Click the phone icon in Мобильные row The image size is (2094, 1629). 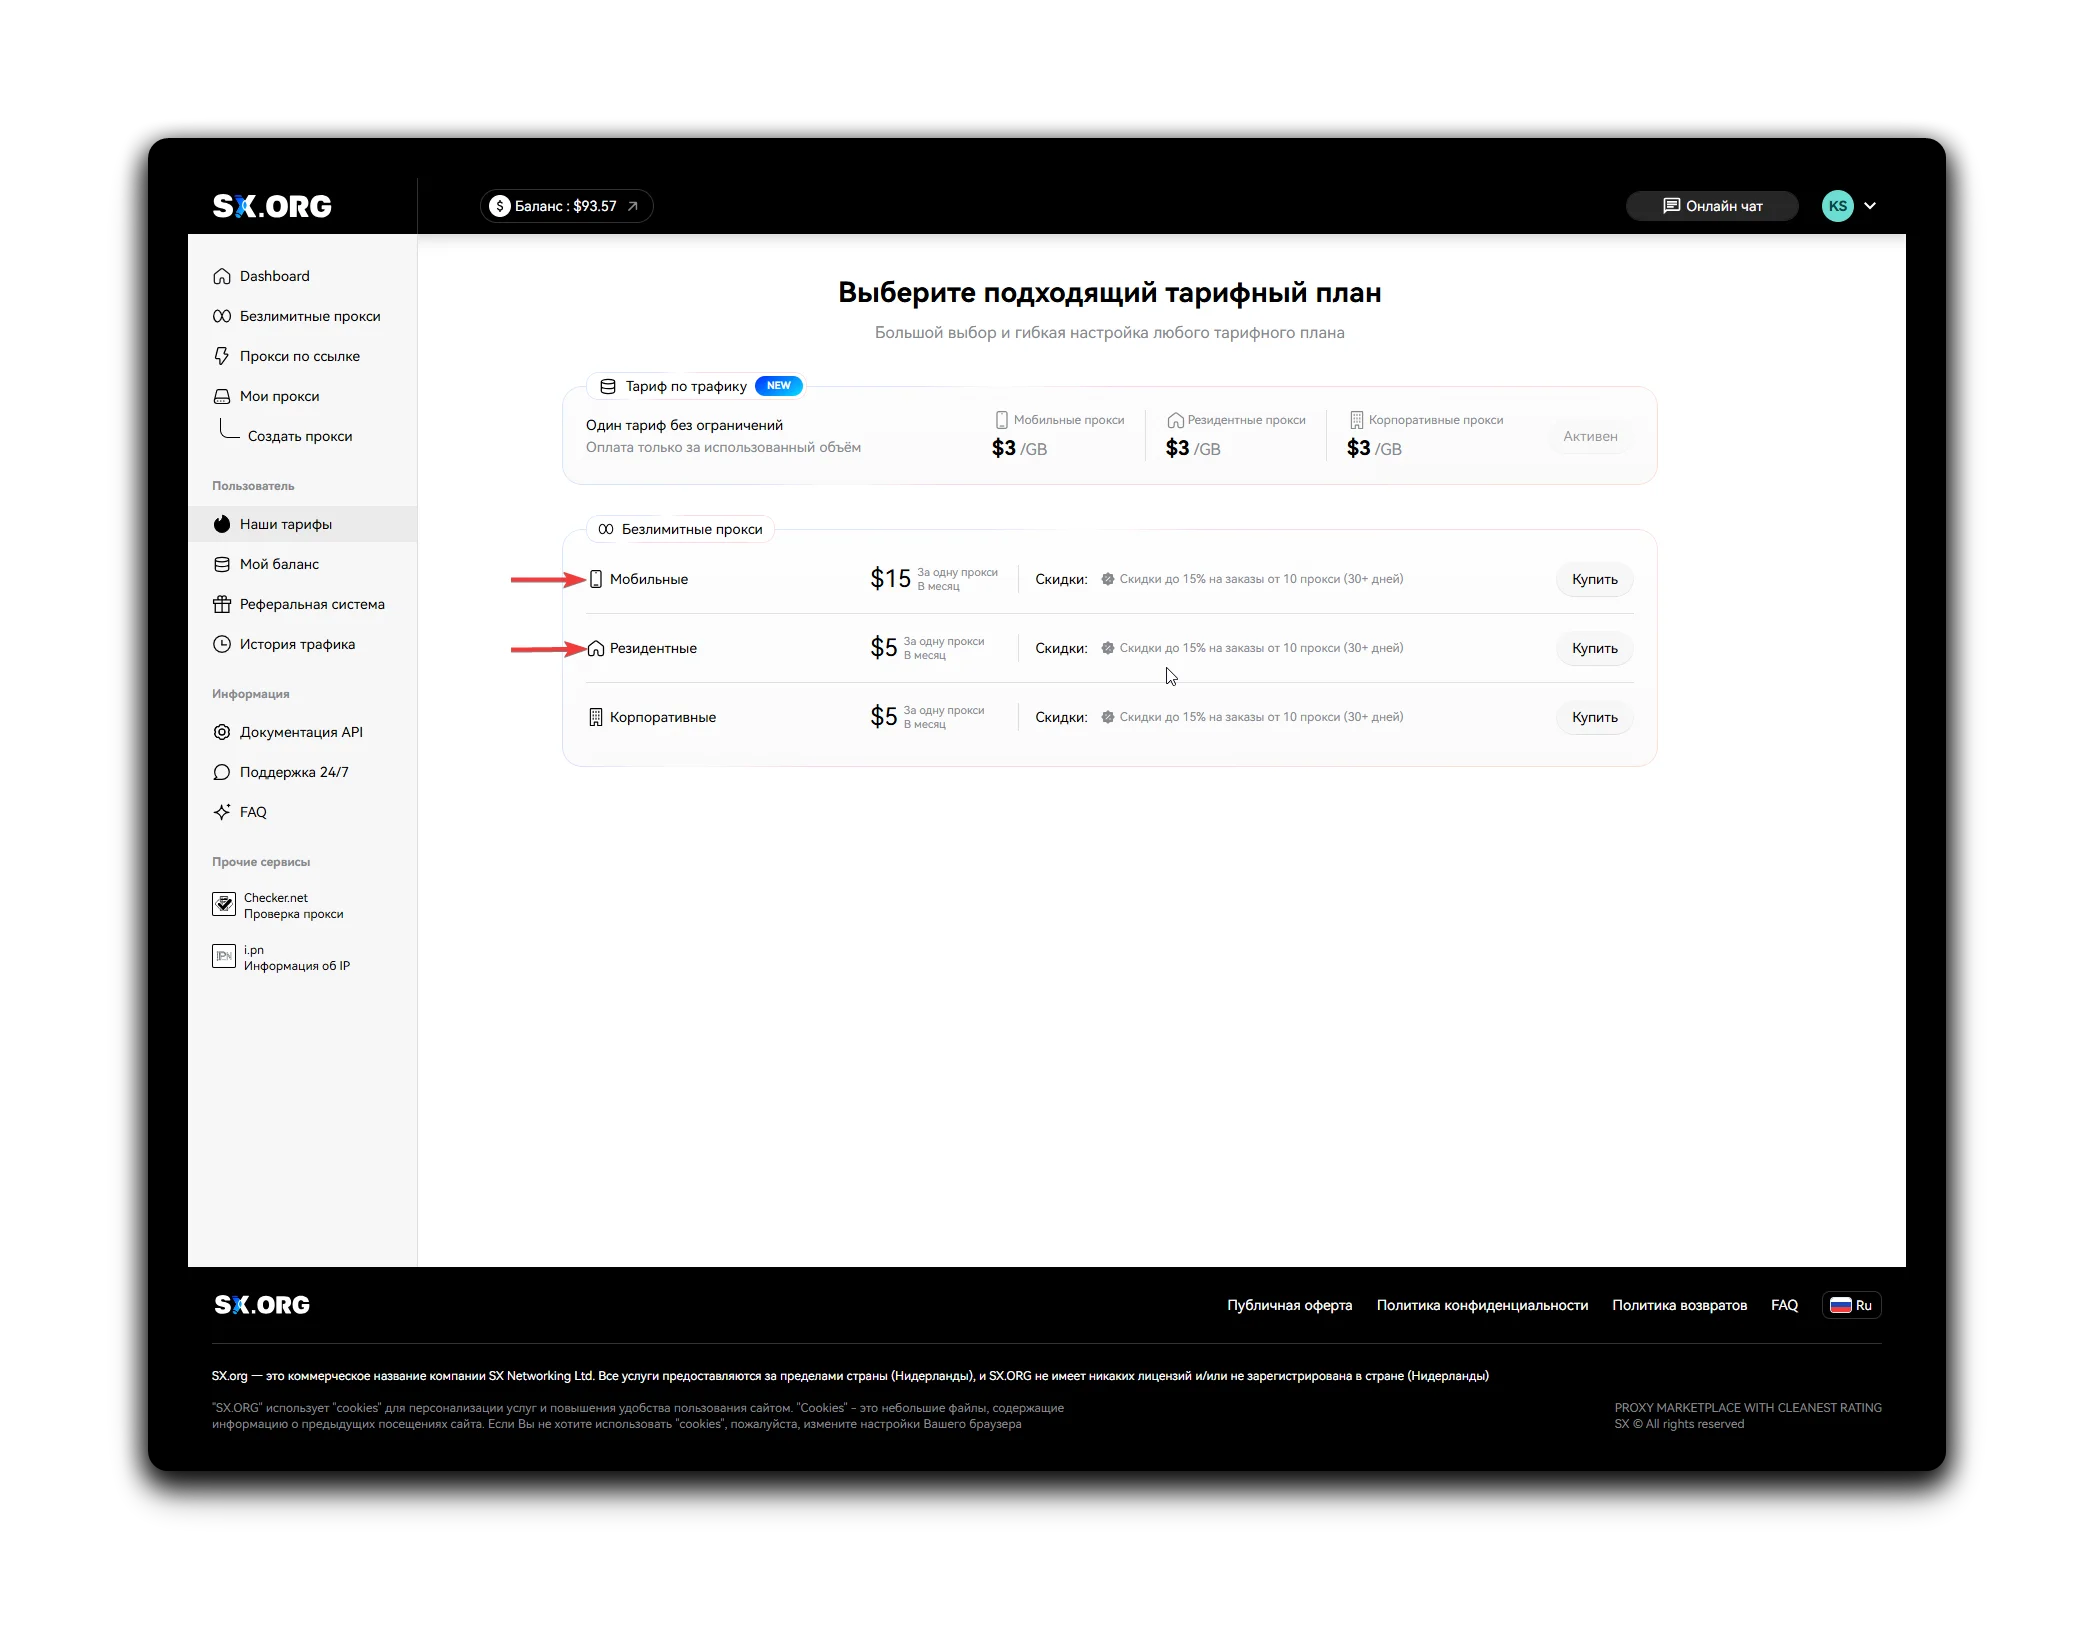[x=596, y=579]
